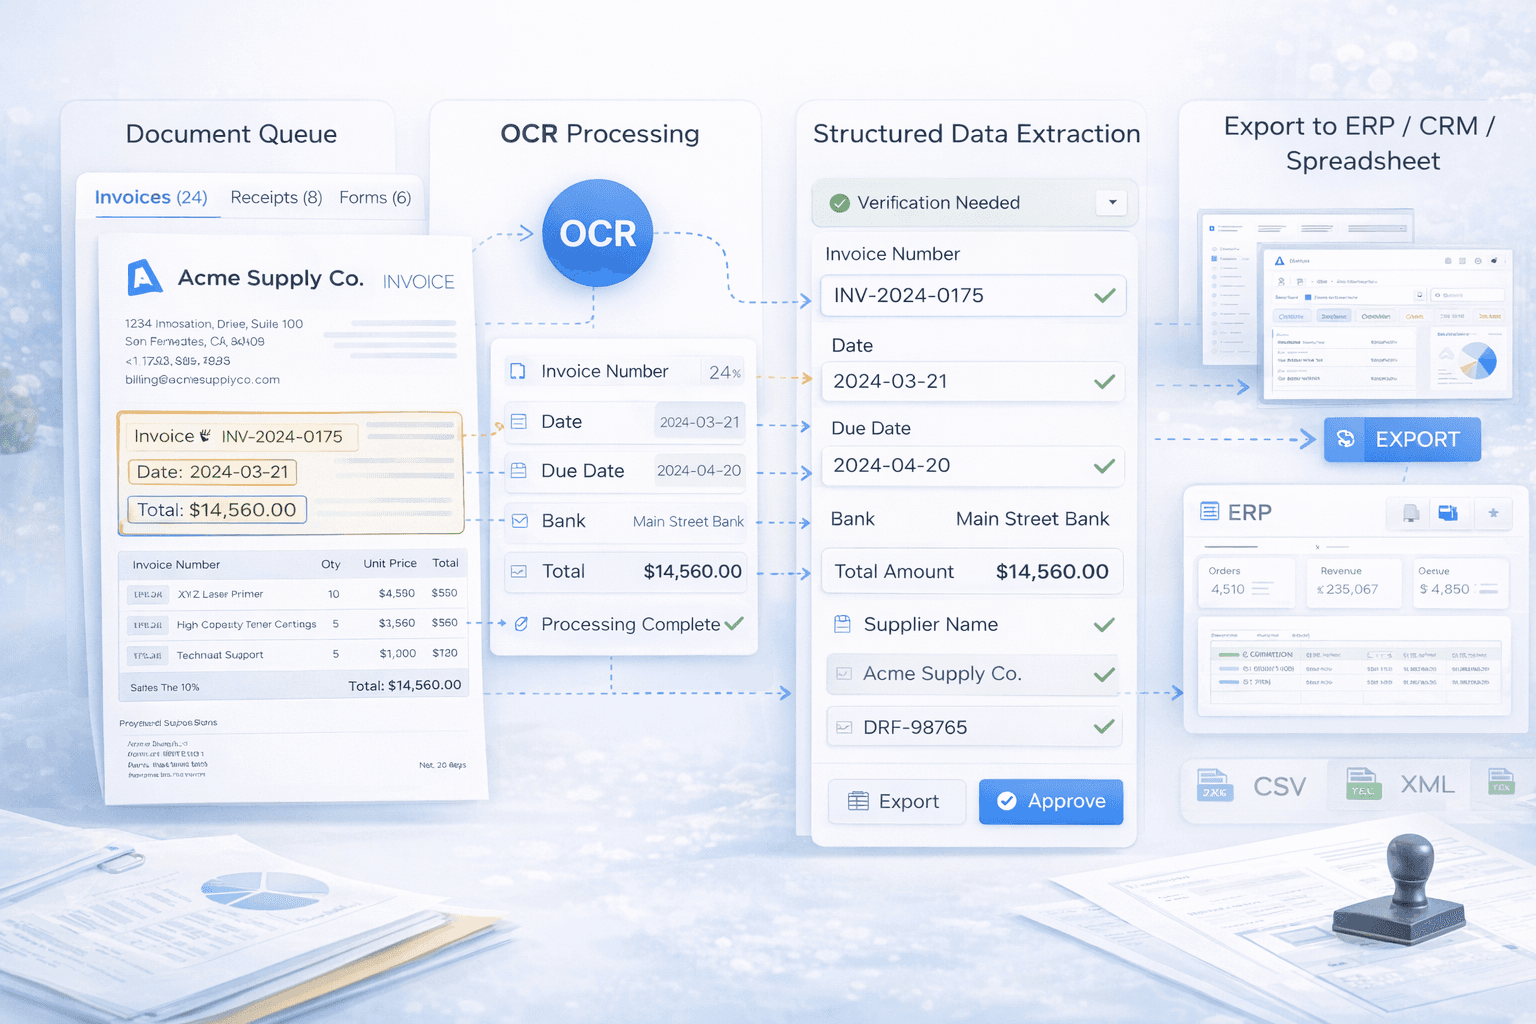1536x1024 pixels.
Task: Toggle the Acme Supply Co. field checkmark
Action: click(1104, 675)
